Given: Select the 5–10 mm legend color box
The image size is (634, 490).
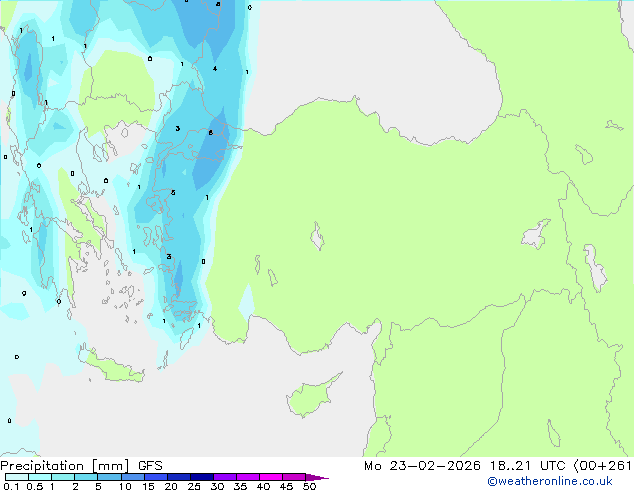Looking at the screenshot, I should point(109,477).
